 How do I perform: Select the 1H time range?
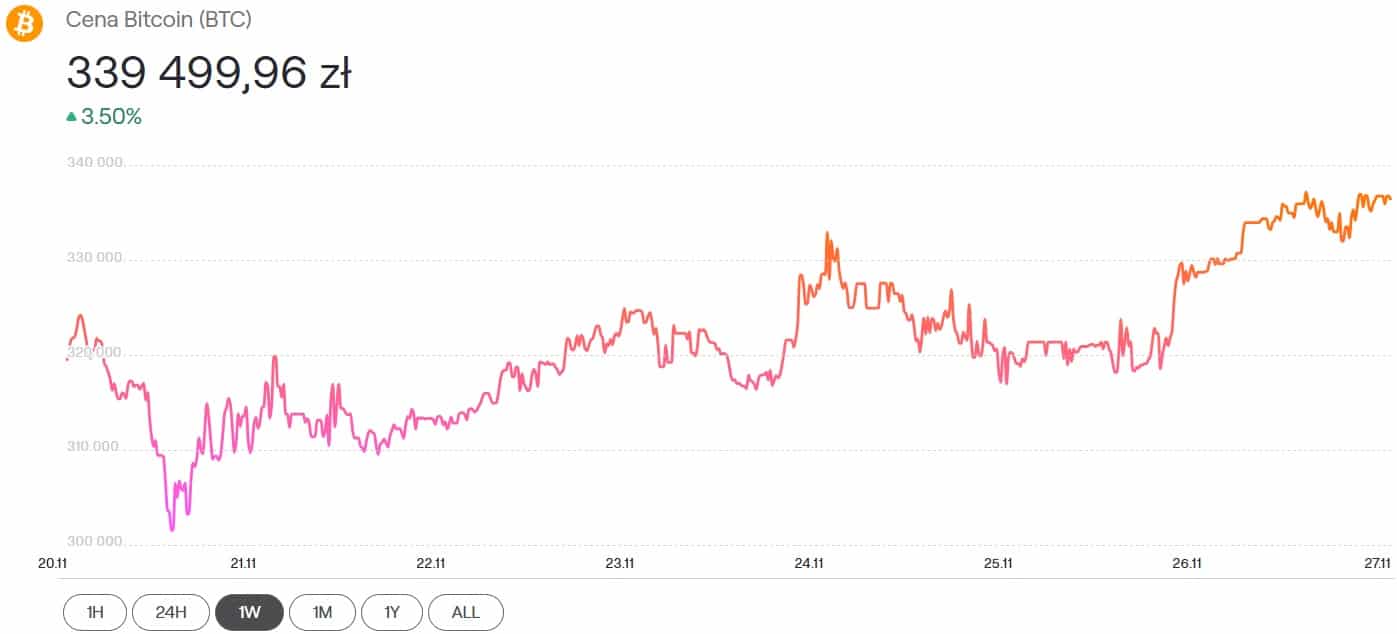click(x=95, y=612)
